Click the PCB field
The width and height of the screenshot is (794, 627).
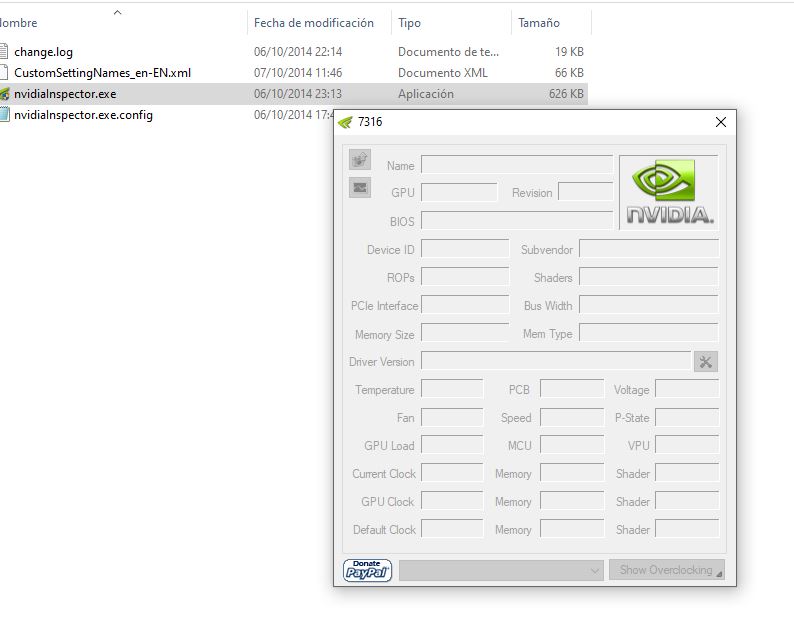[x=572, y=389]
